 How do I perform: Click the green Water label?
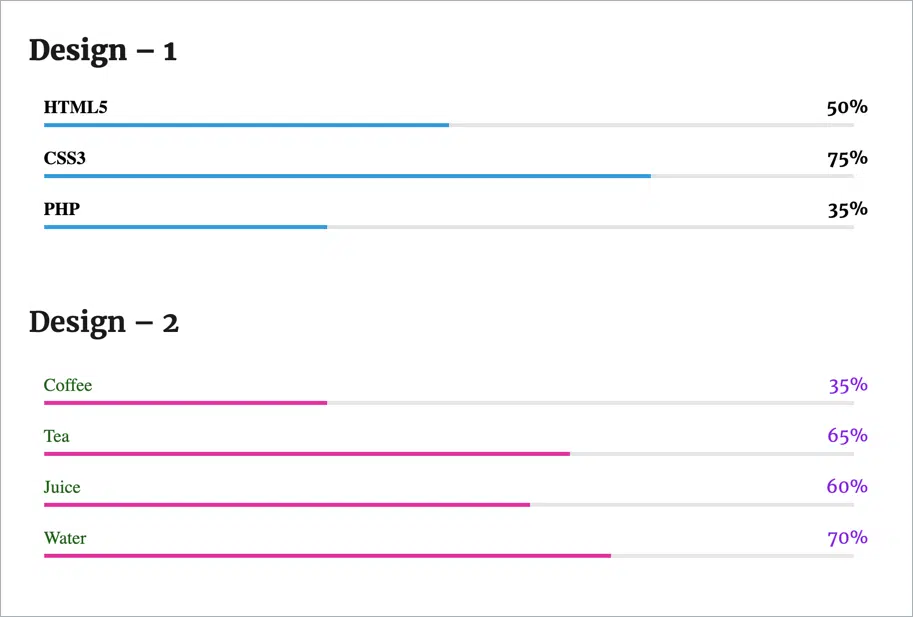(x=65, y=538)
